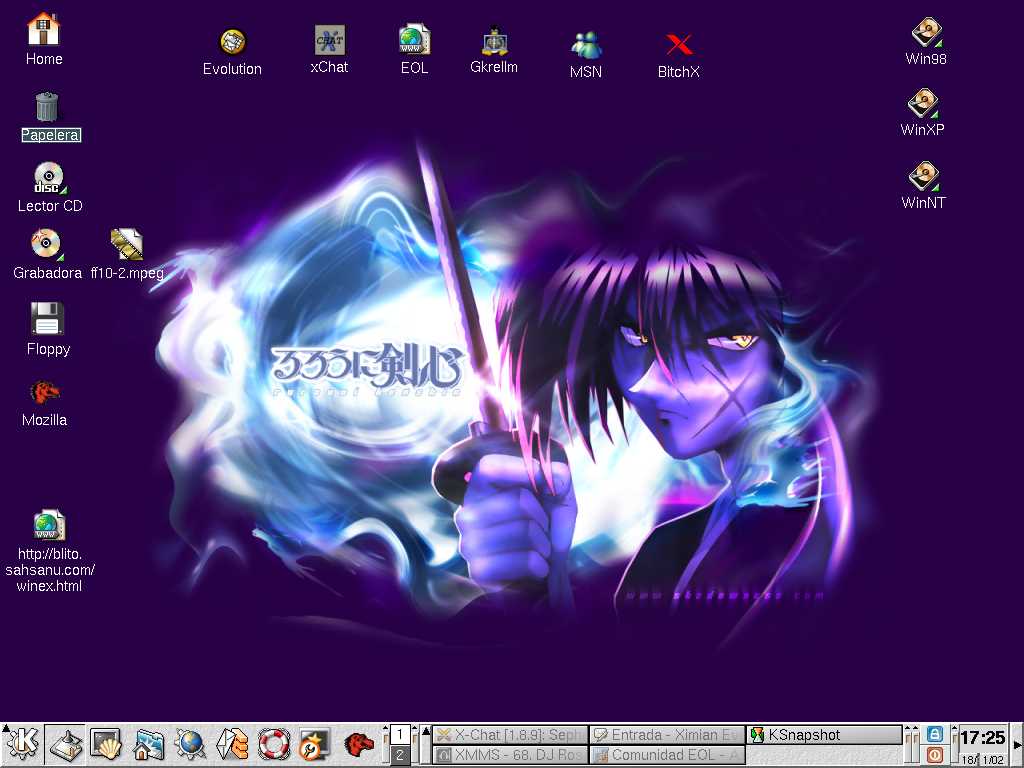Click the 17:25 panel clock
Viewport: 1024px width, 768px height.
pos(982,739)
